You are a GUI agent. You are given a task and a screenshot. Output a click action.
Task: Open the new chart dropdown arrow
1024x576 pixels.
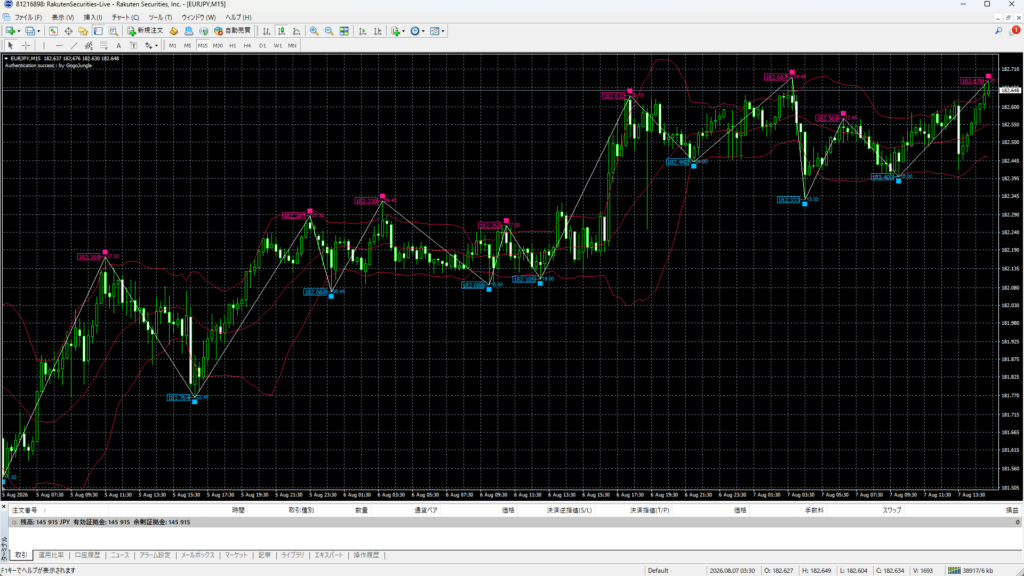[x=19, y=31]
